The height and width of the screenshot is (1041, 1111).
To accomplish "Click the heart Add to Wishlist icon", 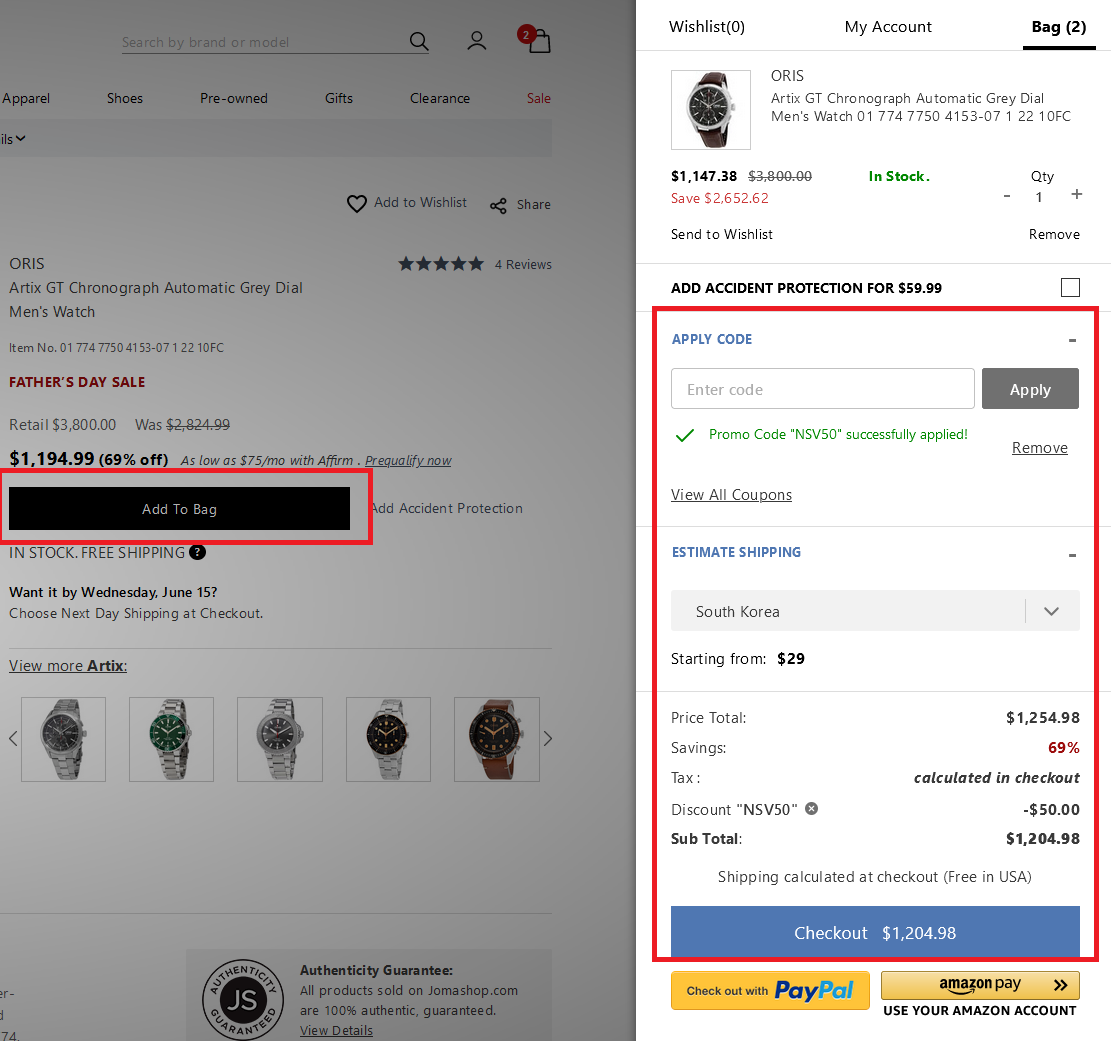I will (x=356, y=204).
